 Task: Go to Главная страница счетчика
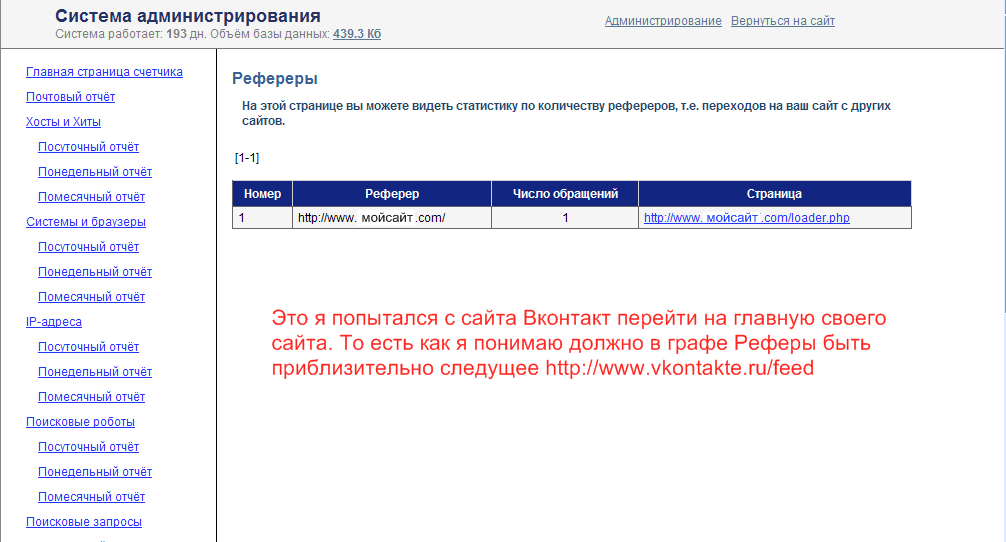[x=104, y=72]
